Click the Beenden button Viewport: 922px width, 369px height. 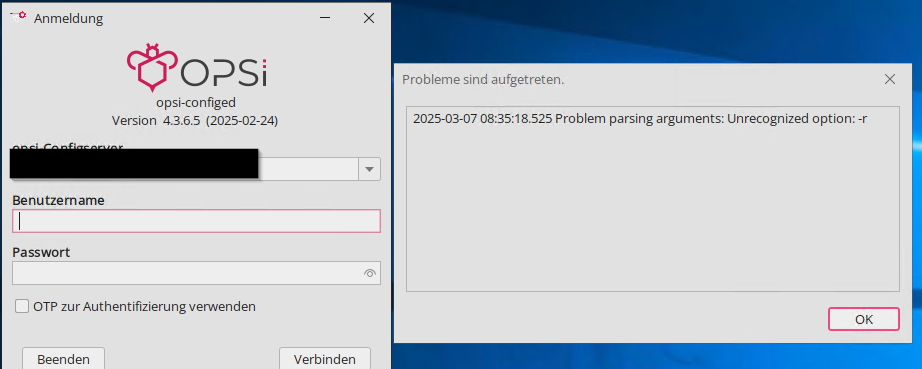[64, 358]
